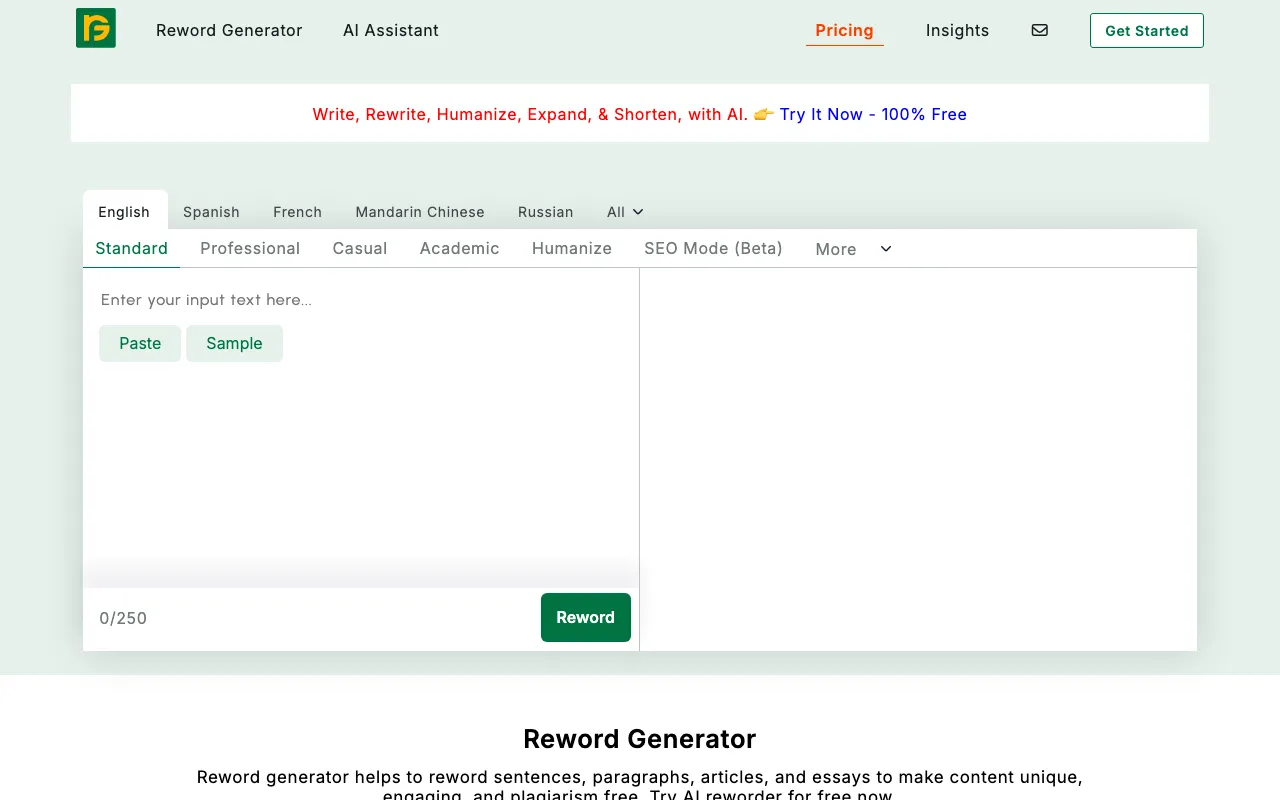Image resolution: width=1280 pixels, height=800 pixels.
Task: Open Reword Generator nav link
Action: [229, 30]
